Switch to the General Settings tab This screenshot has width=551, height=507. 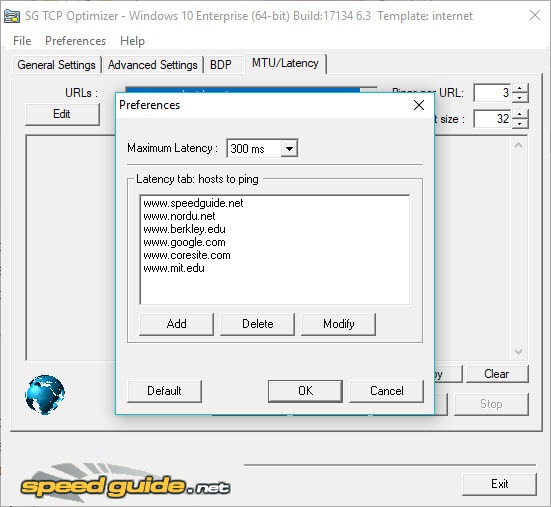(57, 65)
